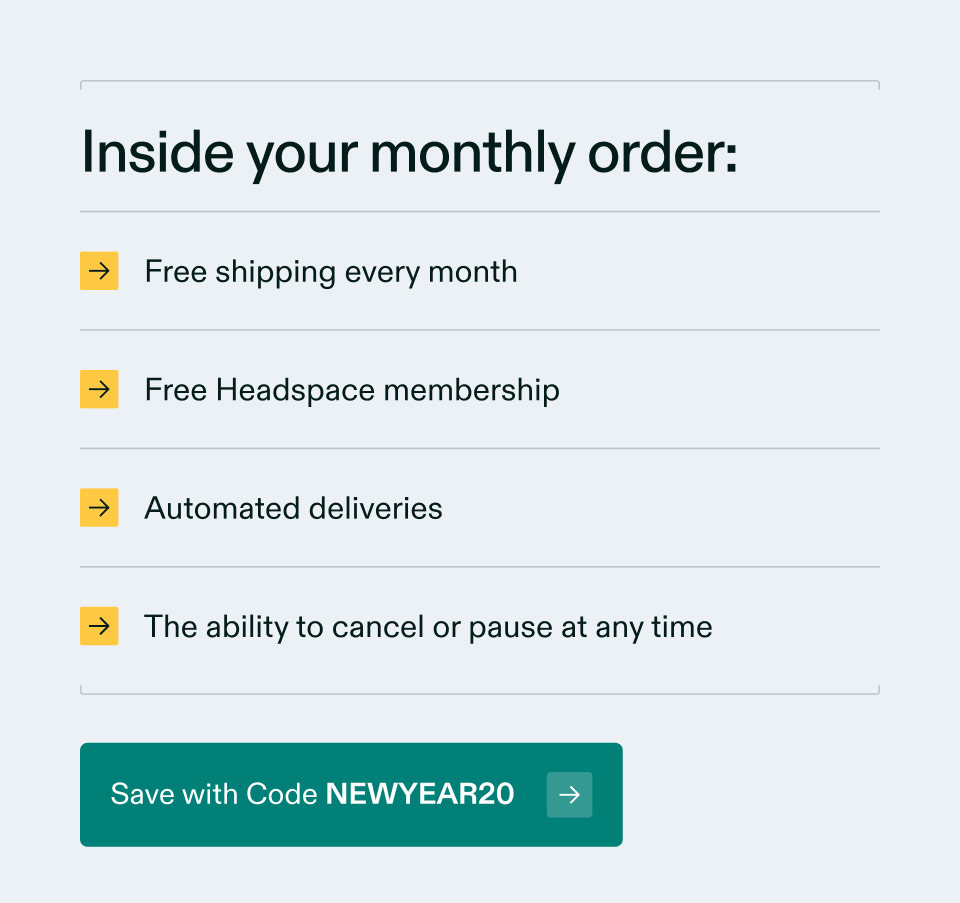Screen dimensions: 960x903
Task: Expand the Free shipping row with its arrow
Action: point(99,271)
